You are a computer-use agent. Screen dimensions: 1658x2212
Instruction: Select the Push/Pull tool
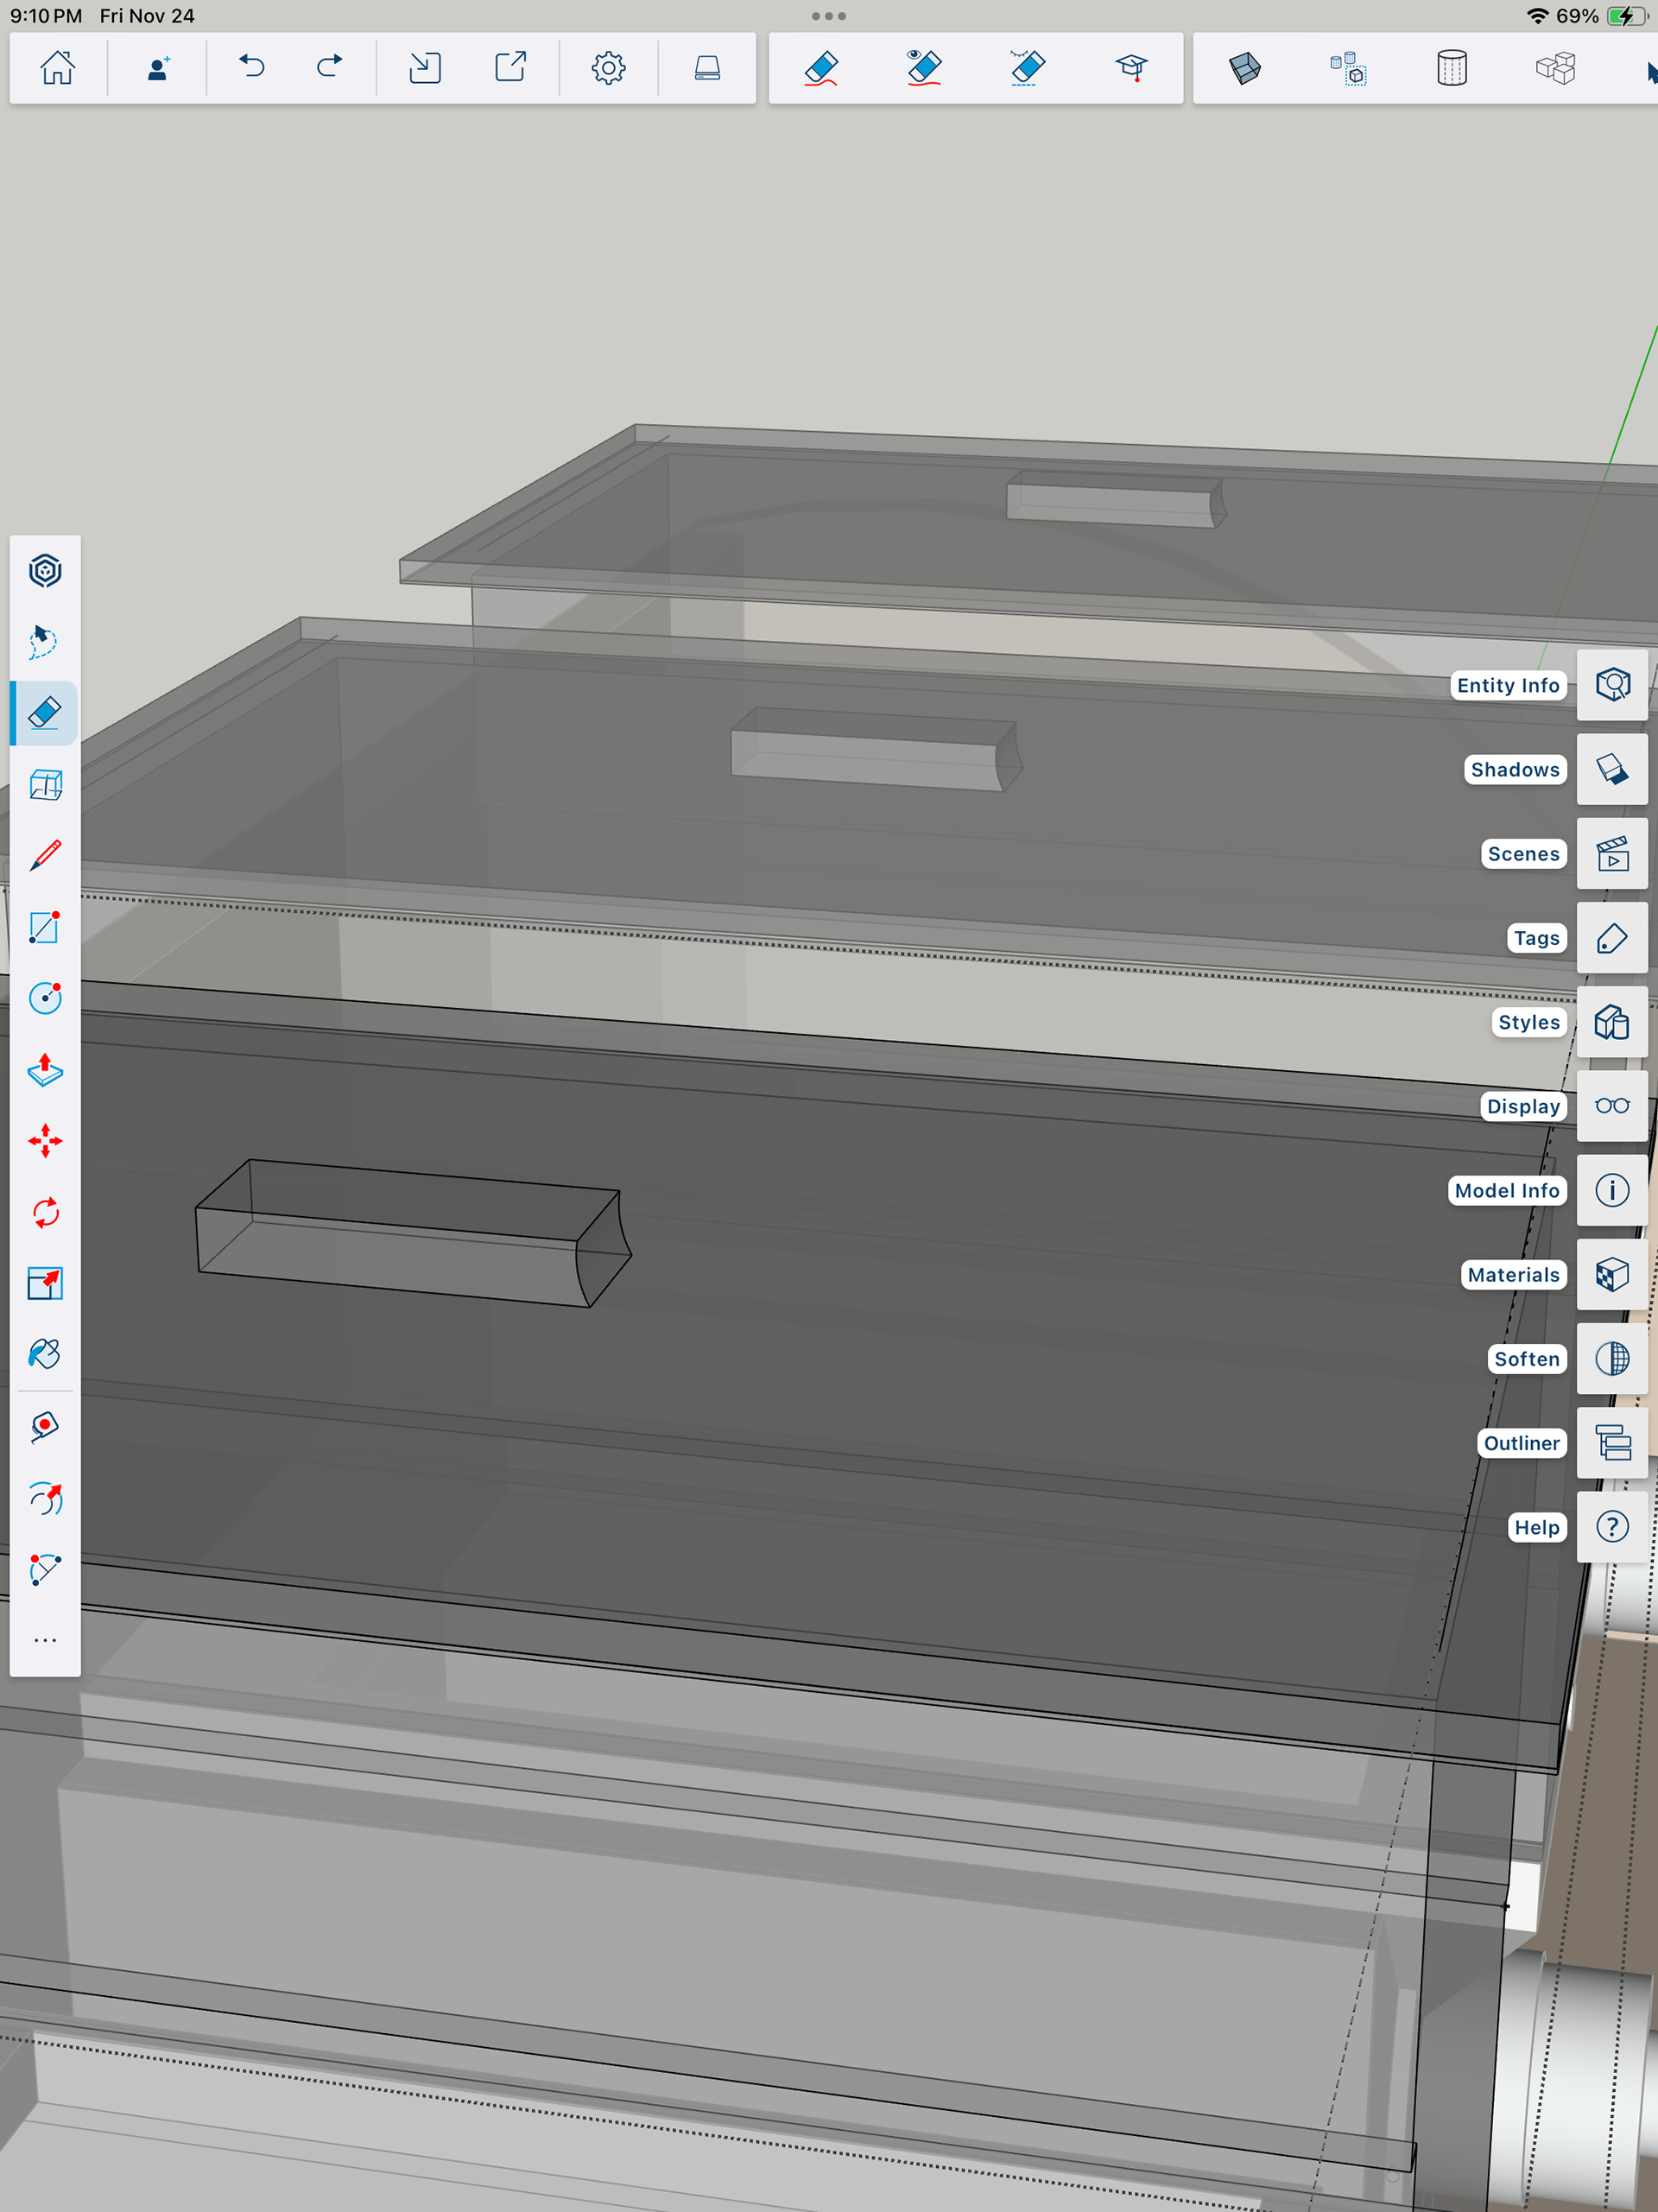45,1069
